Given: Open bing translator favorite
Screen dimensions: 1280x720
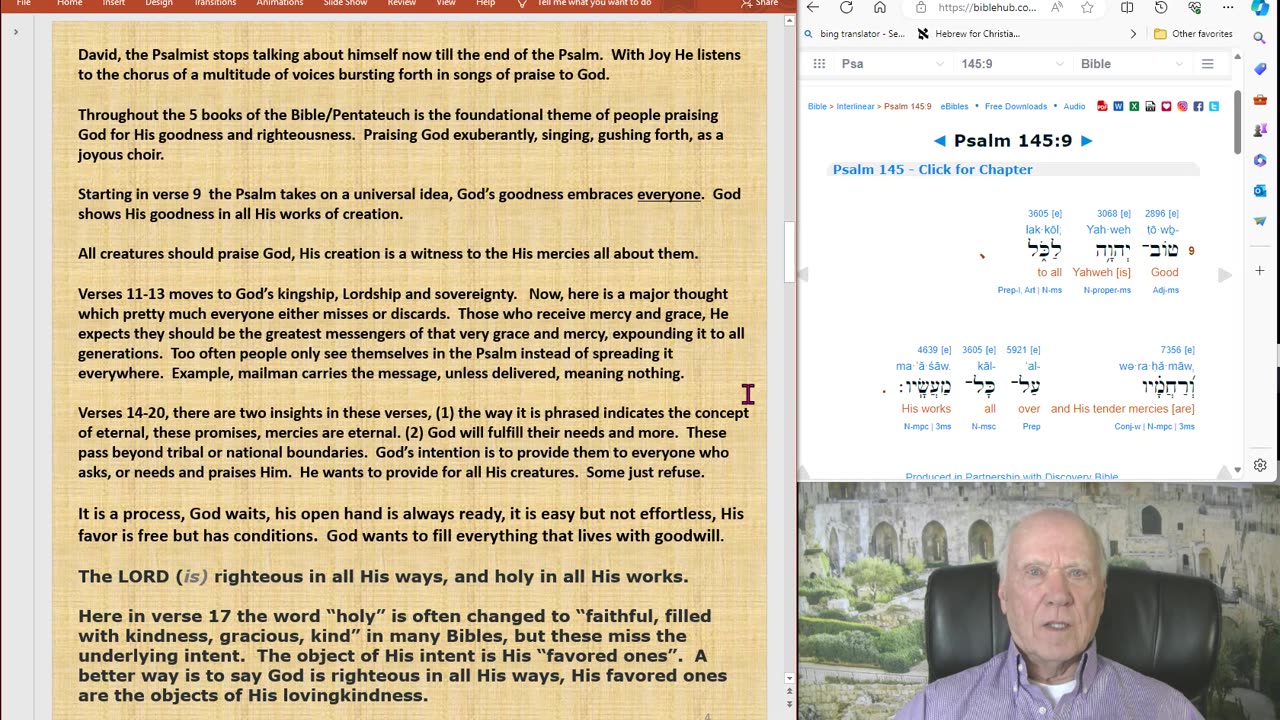Looking at the screenshot, I should click(x=855, y=34).
